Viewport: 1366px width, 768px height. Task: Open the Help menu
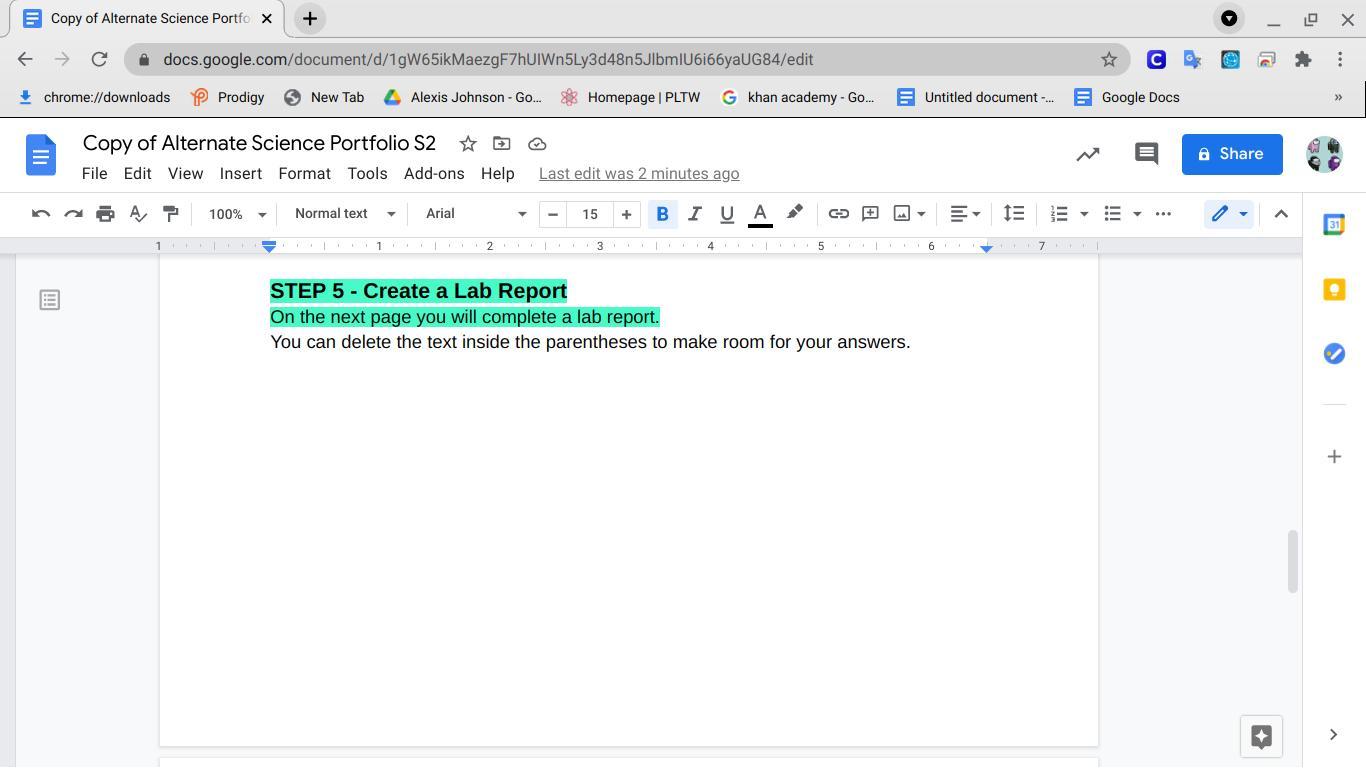click(x=497, y=173)
